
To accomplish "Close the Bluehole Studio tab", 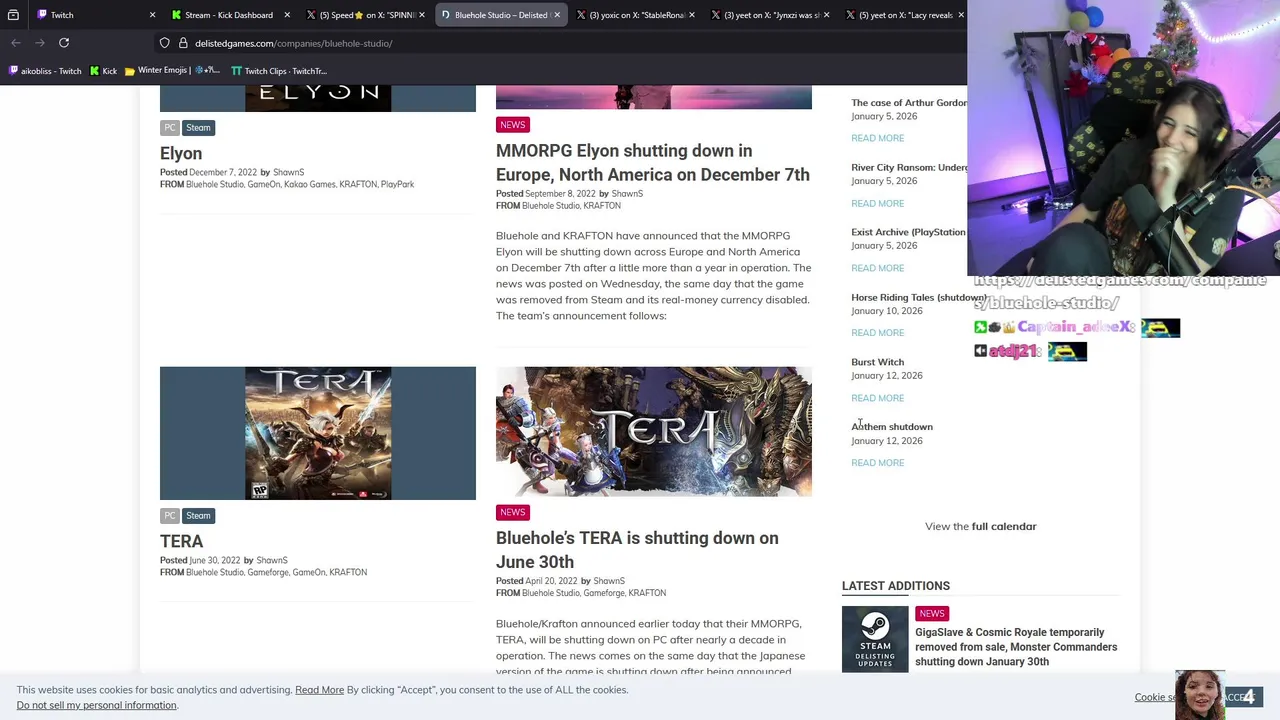I will click(557, 15).
